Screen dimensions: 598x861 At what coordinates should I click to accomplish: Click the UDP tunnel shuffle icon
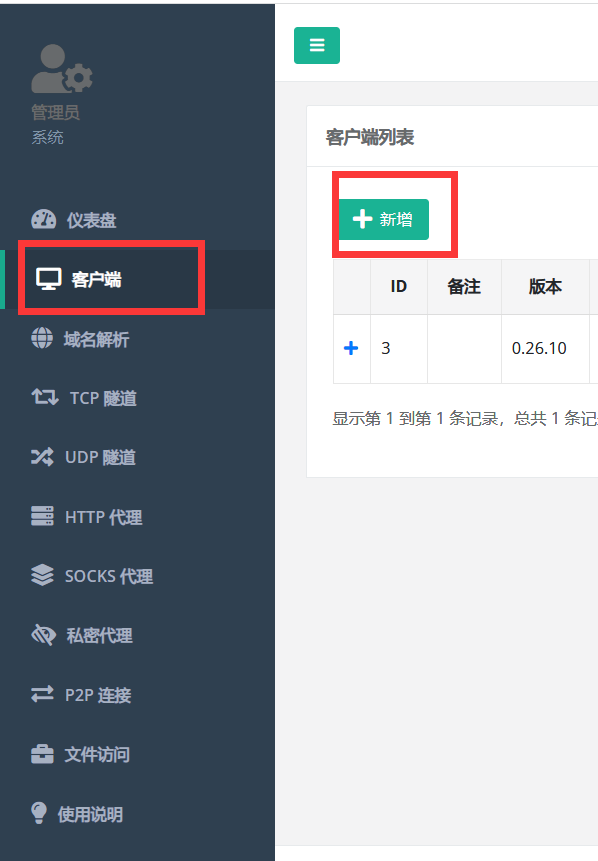42,457
